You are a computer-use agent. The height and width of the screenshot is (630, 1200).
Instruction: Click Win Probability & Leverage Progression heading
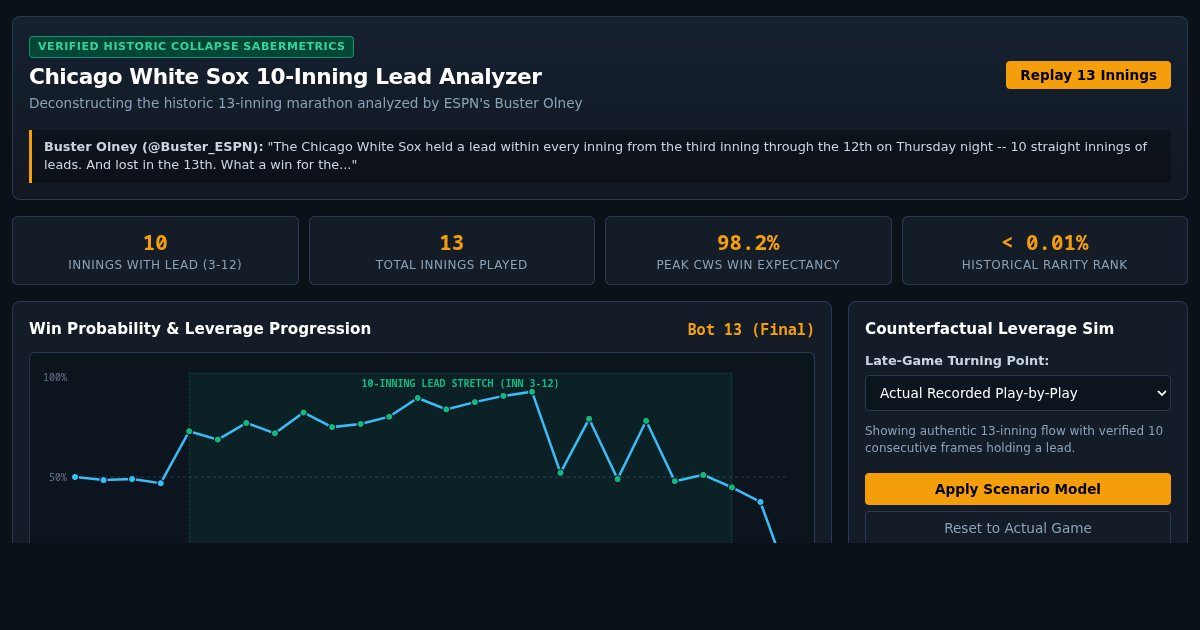200,329
